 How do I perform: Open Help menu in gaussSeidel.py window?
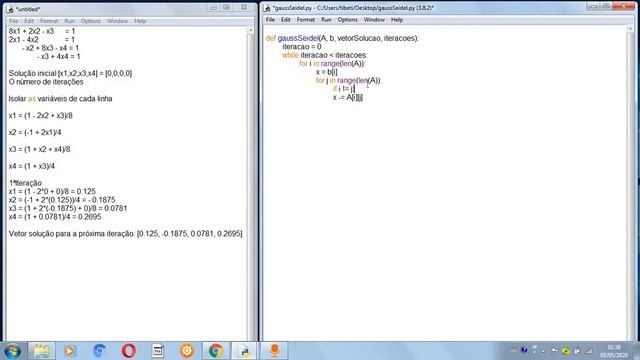click(397, 20)
